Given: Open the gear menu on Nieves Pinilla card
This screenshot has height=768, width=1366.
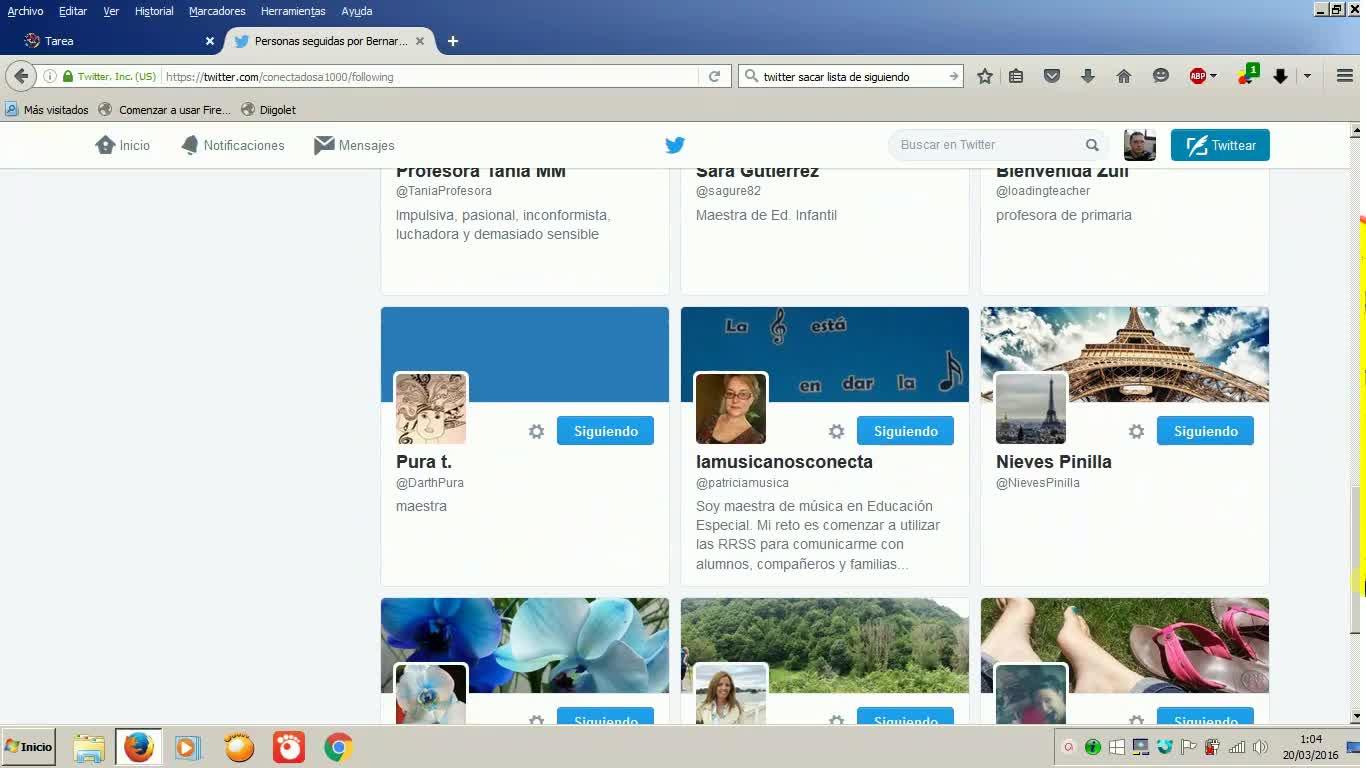Looking at the screenshot, I should tap(1137, 432).
